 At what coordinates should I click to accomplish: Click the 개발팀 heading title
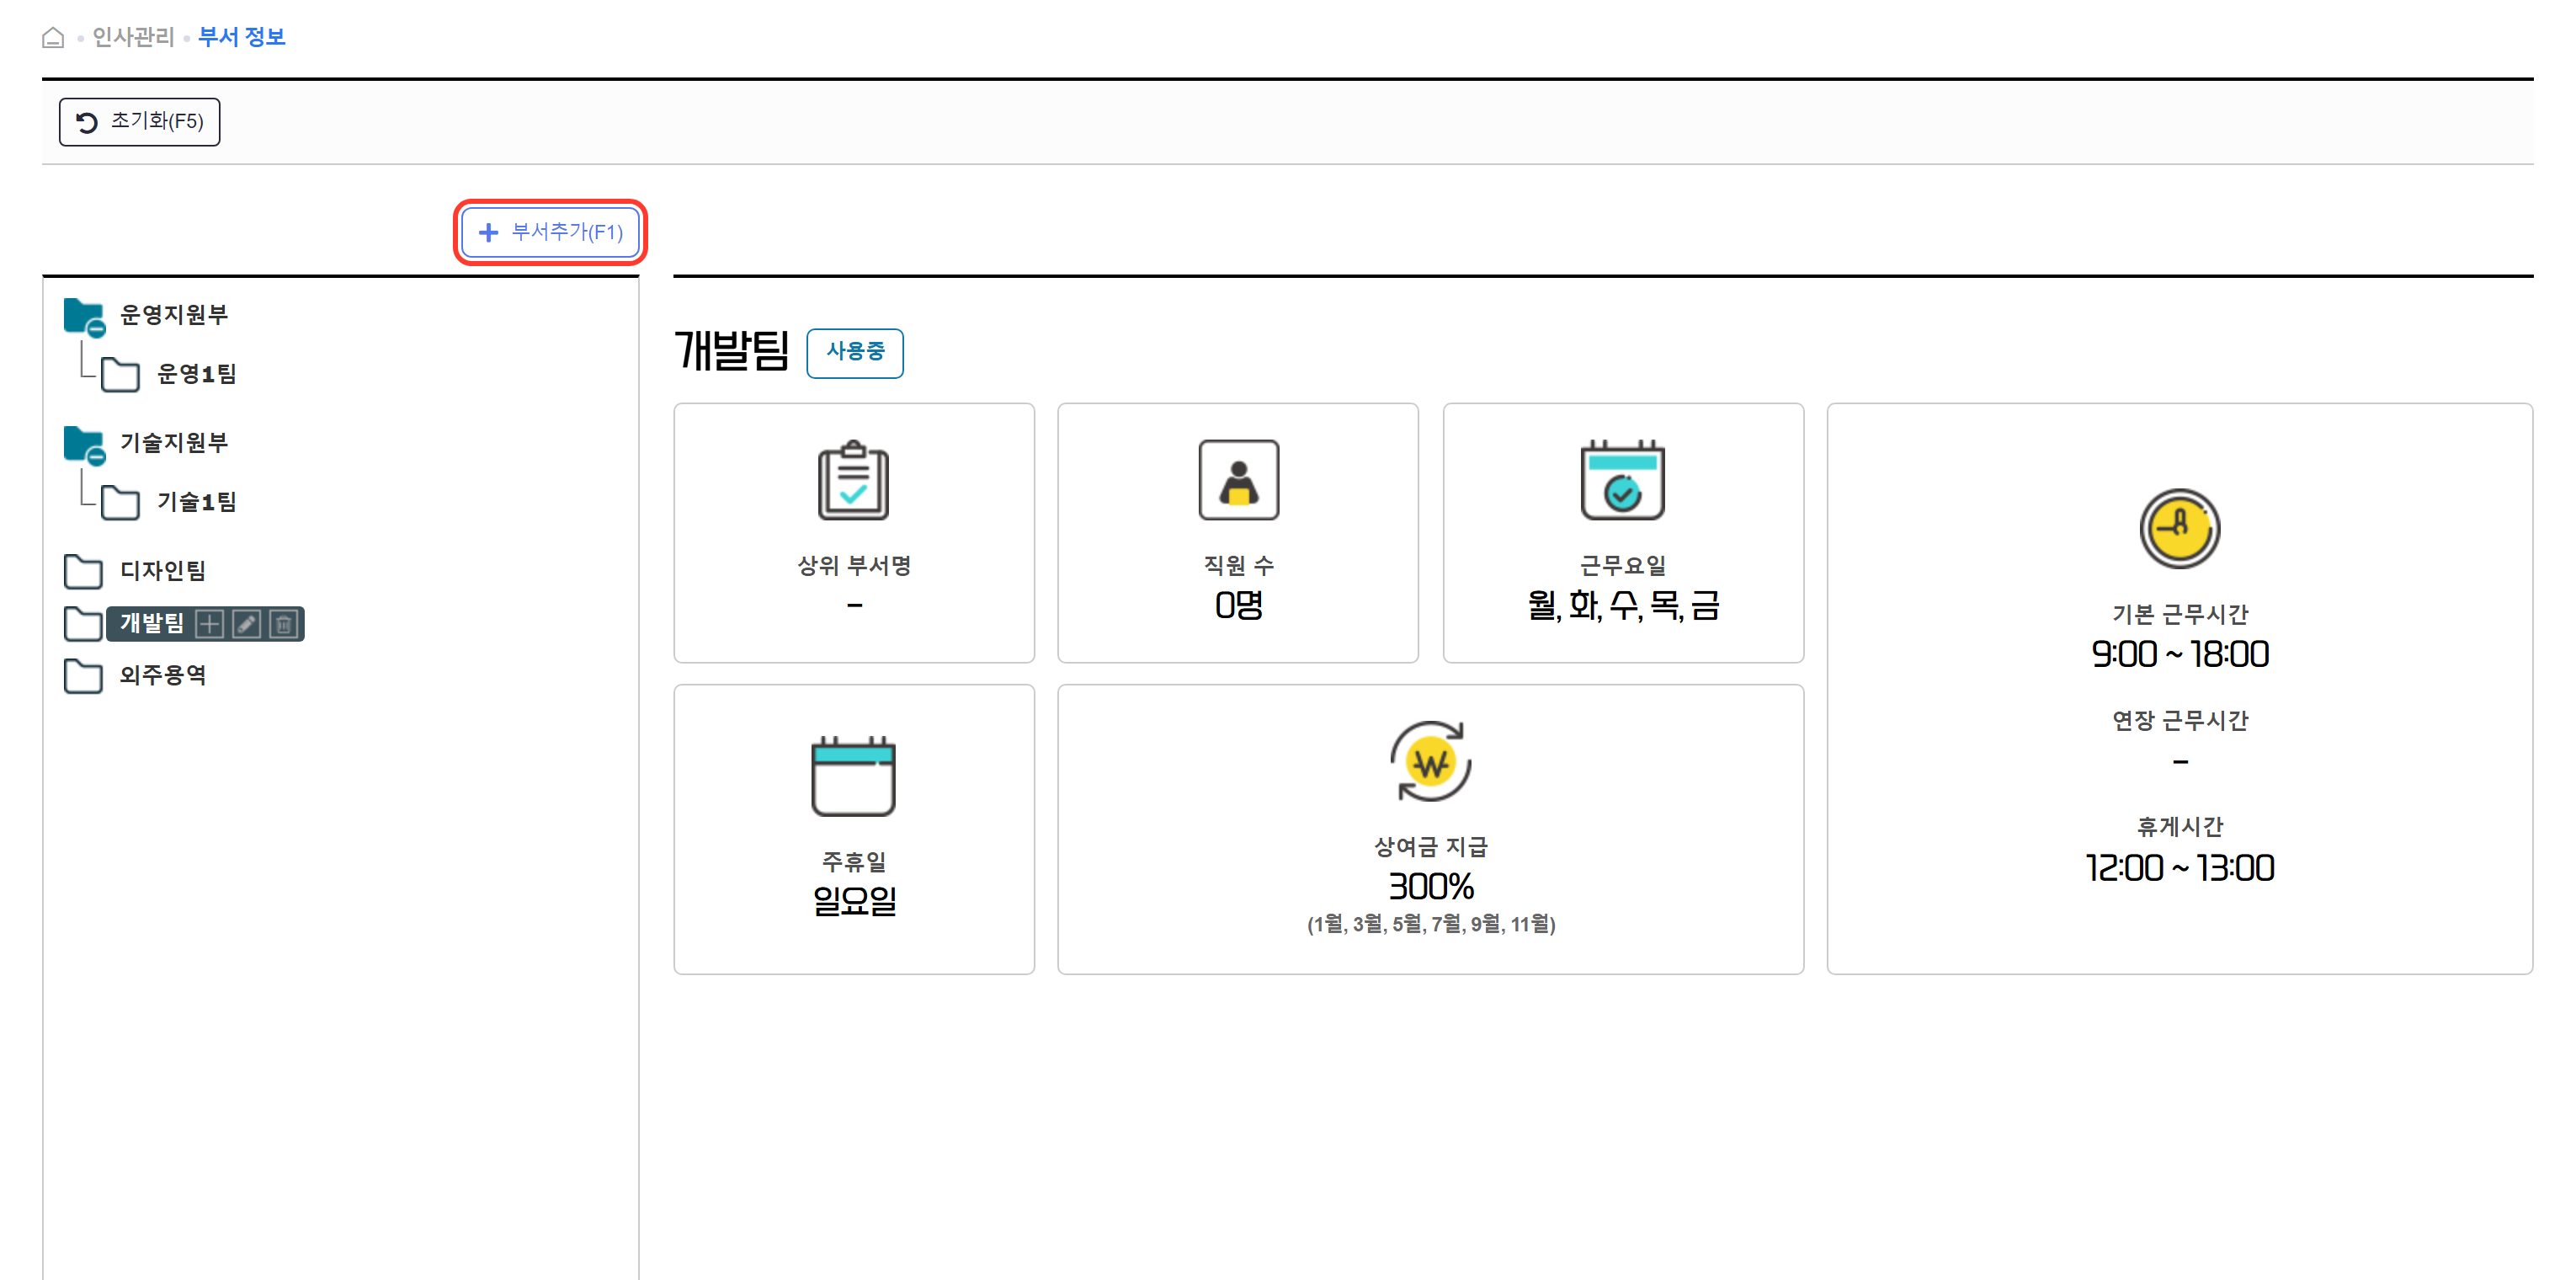point(732,351)
